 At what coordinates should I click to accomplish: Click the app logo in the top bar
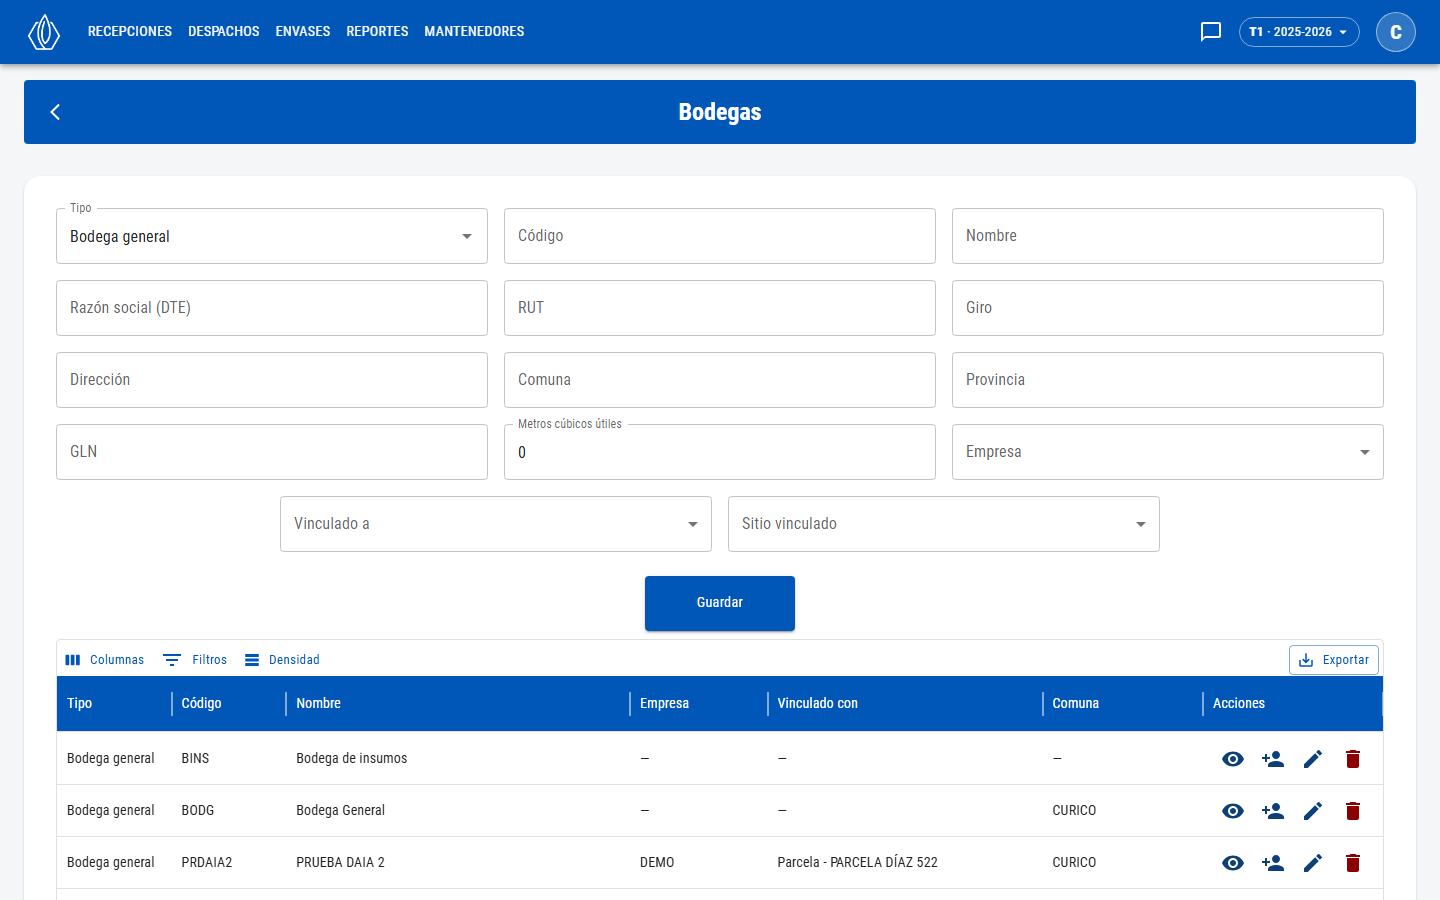pos(44,32)
